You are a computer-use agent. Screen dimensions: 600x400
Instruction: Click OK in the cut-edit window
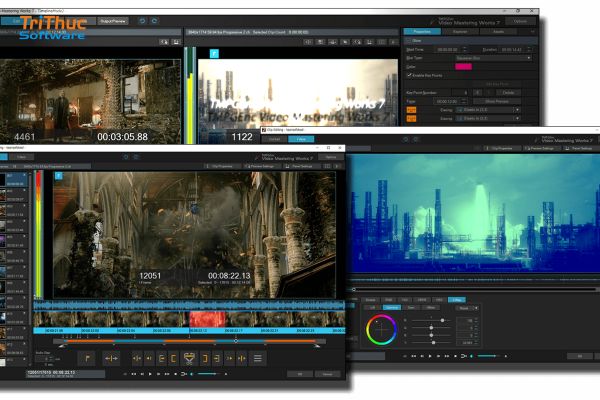[300, 374]
